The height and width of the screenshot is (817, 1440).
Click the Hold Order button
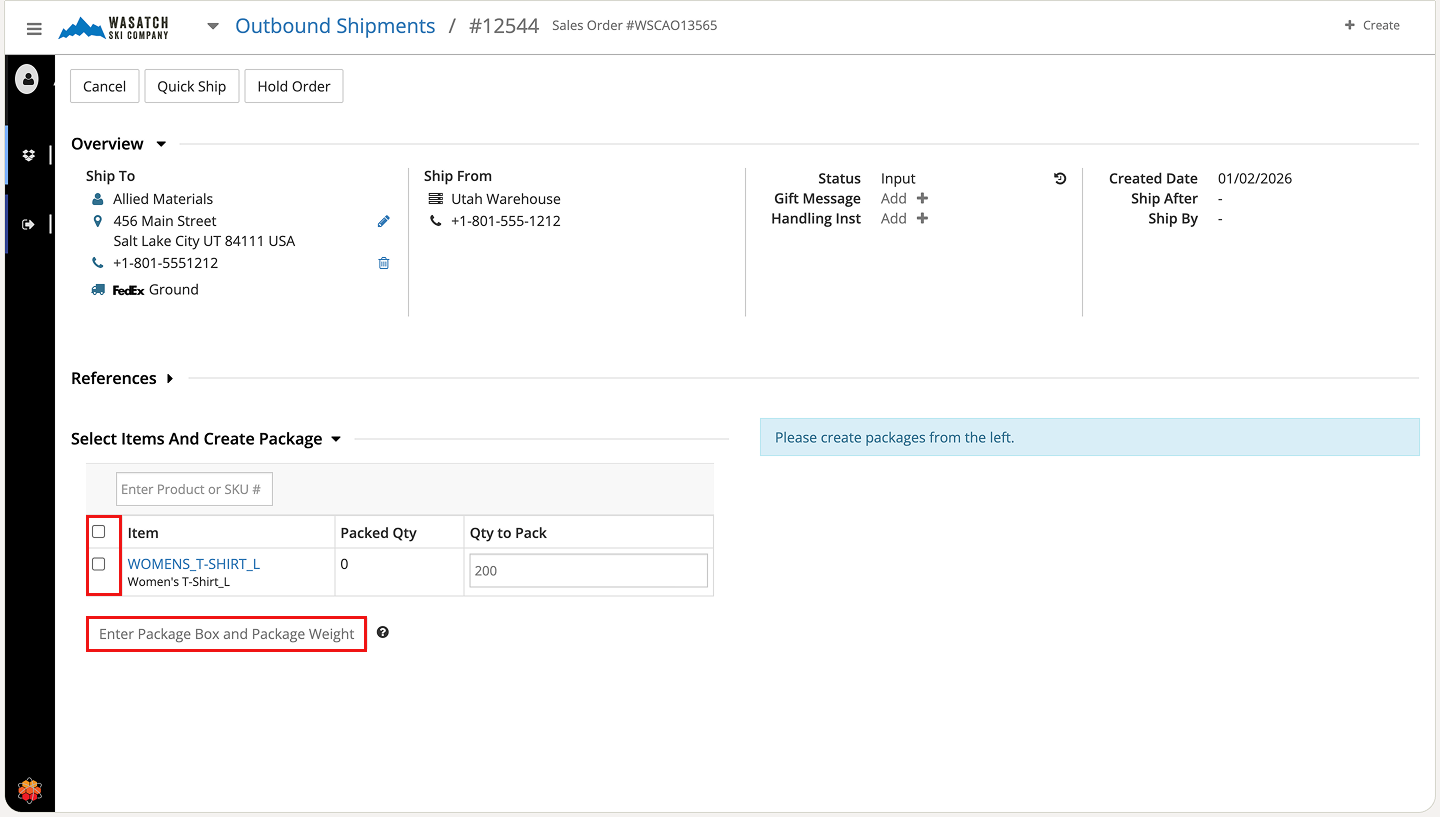[294, 87]
